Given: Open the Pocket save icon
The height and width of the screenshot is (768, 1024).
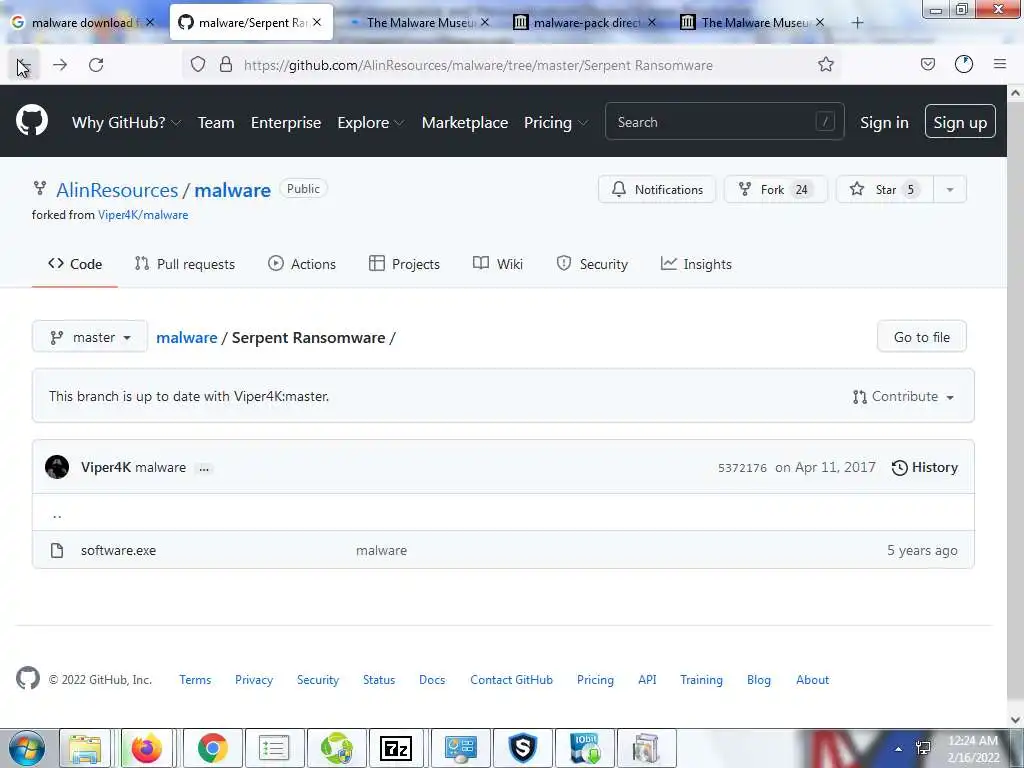Looking at the screenshot, I should [x=927, y=64].
